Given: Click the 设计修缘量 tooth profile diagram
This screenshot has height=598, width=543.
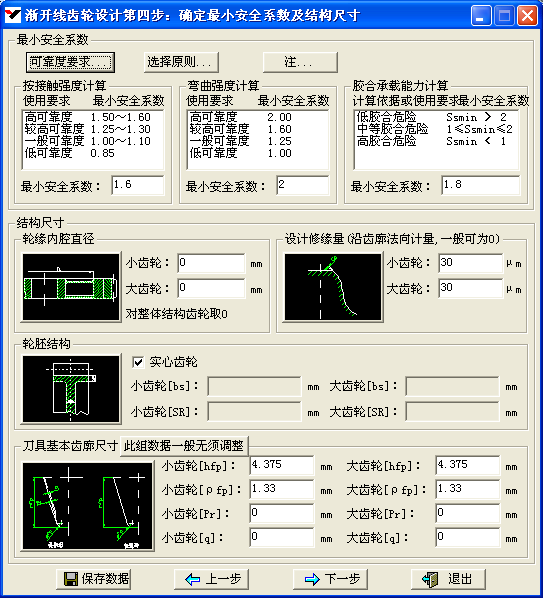Looking at the screenshot, I should pyautogui.click(x=333, y=287).
